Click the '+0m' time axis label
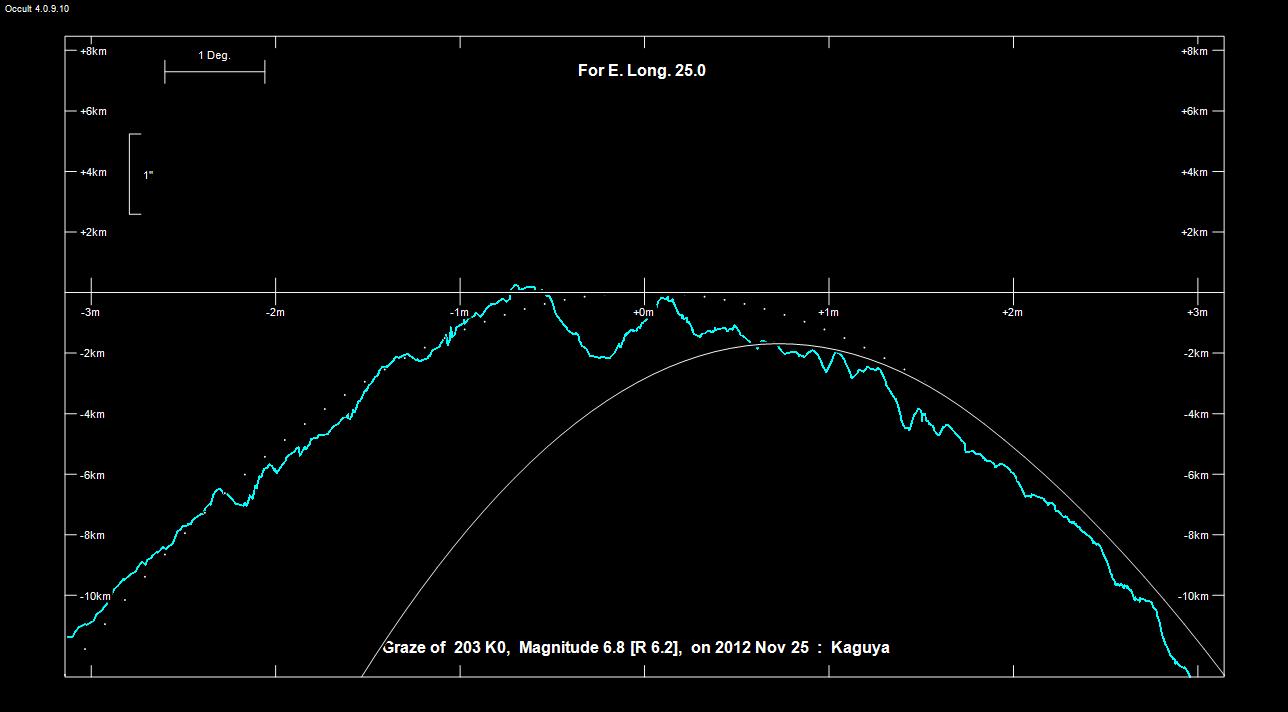This screenshot has width=1288, height=712. (x=642, y=312)
